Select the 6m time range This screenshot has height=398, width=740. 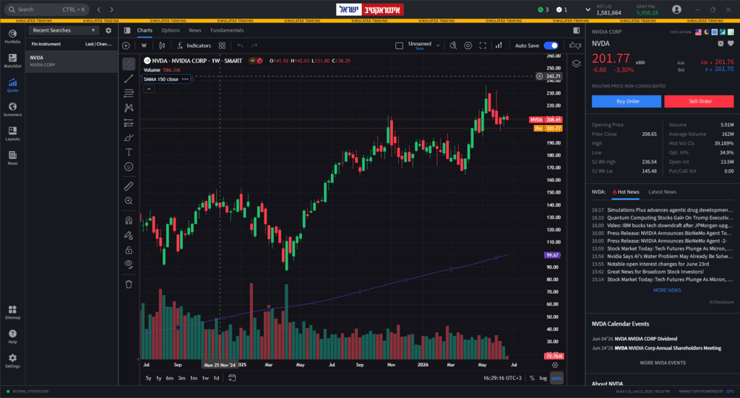169,378
